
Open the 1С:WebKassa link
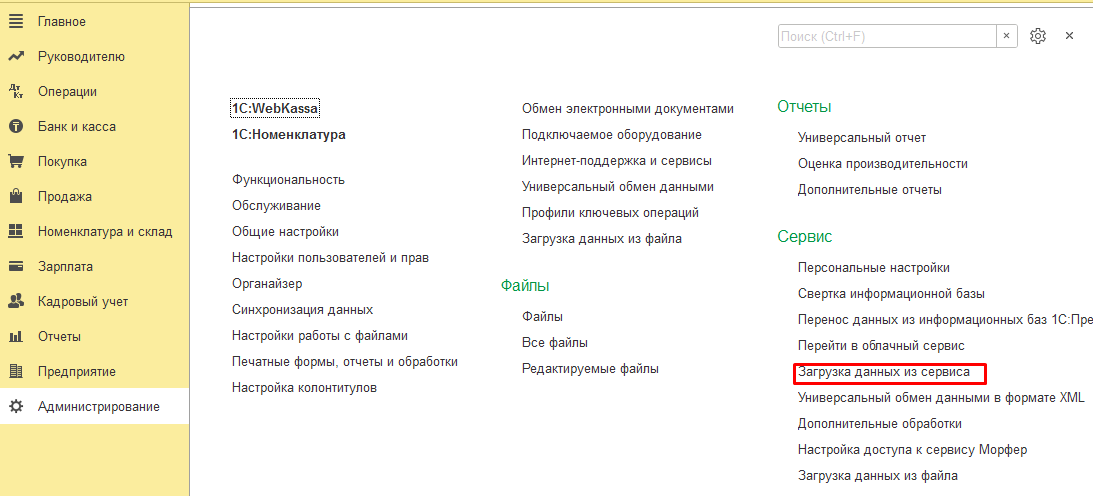tap(275, 108)
